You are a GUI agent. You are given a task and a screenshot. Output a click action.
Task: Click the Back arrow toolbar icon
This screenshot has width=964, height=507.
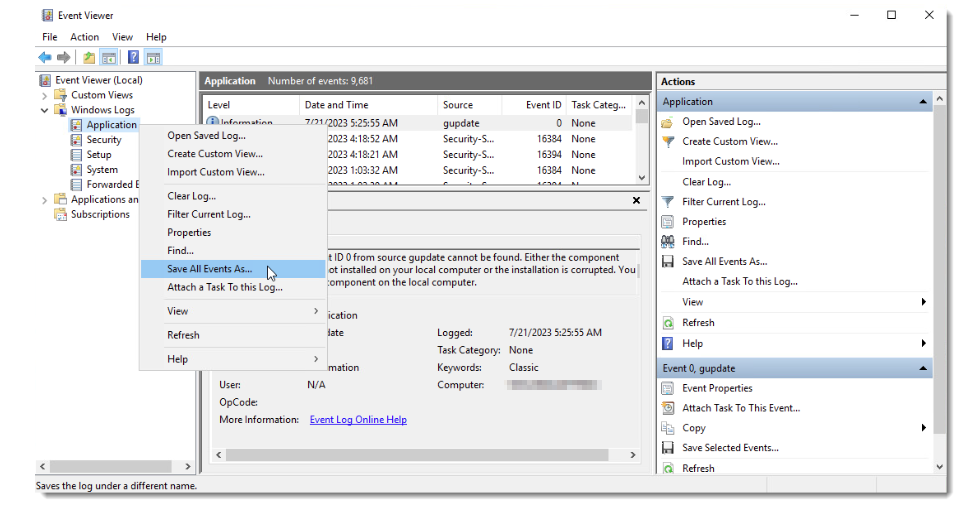[x=45, y=58]
